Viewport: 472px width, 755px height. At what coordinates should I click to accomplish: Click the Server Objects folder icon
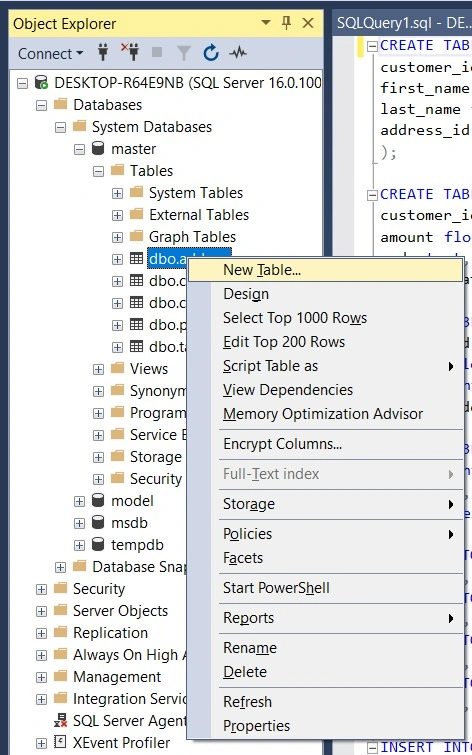[60, 611]
